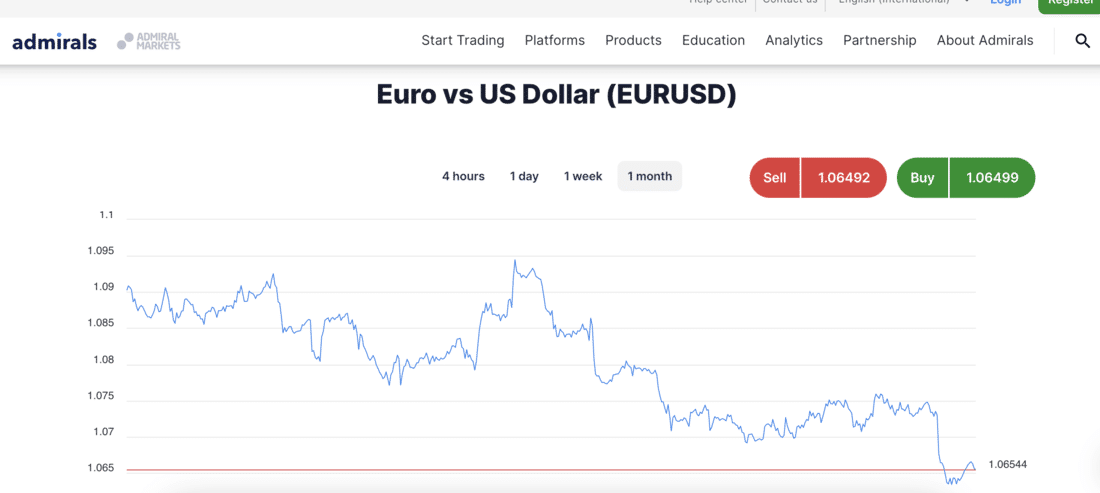This screenshot has height=493, width=1100.
Task: Click the Login link
Action: point(1005,3)
